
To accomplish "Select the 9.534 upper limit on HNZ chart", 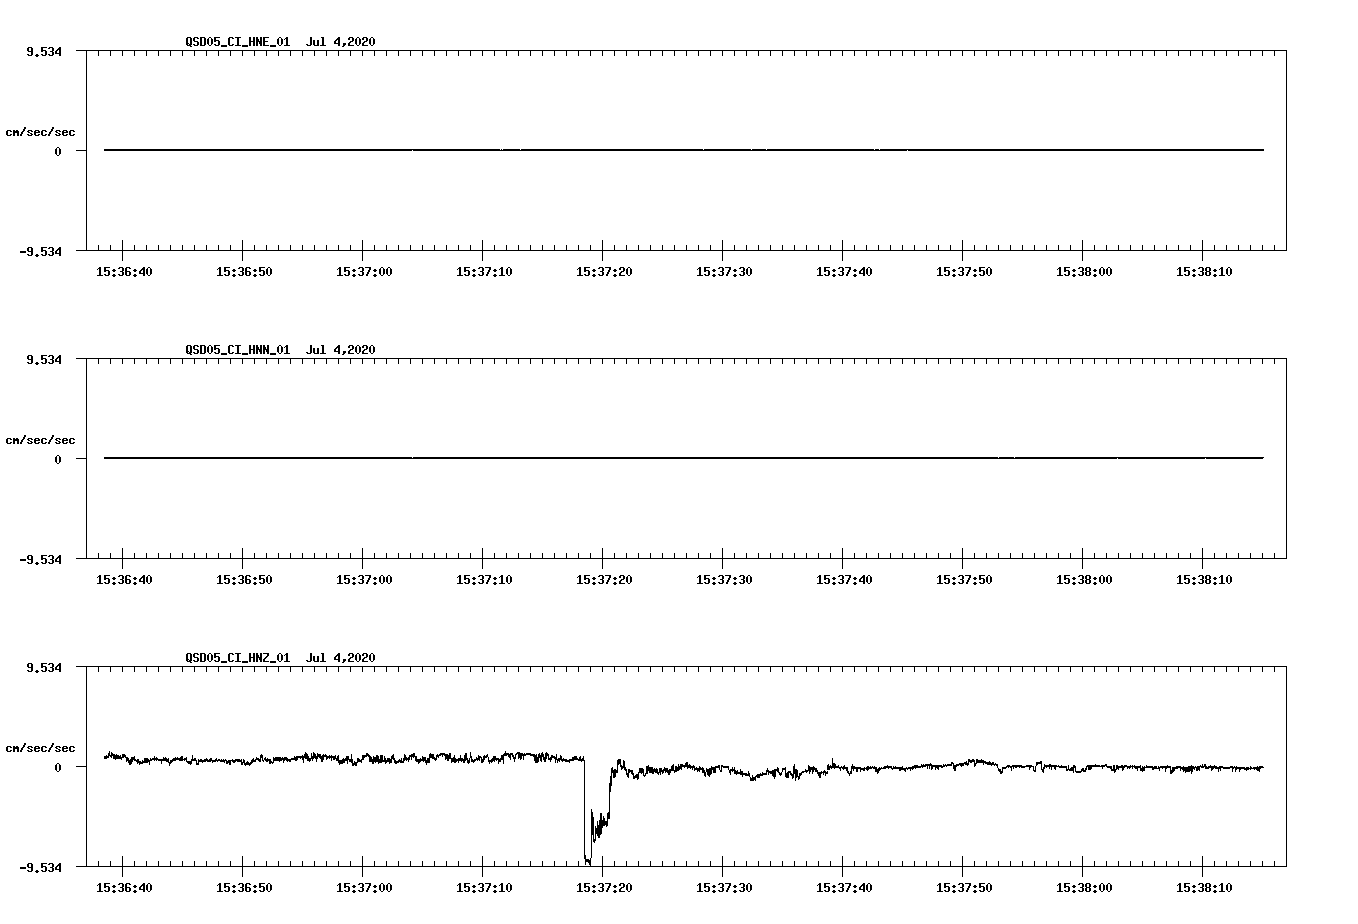I will pos(44,668).
